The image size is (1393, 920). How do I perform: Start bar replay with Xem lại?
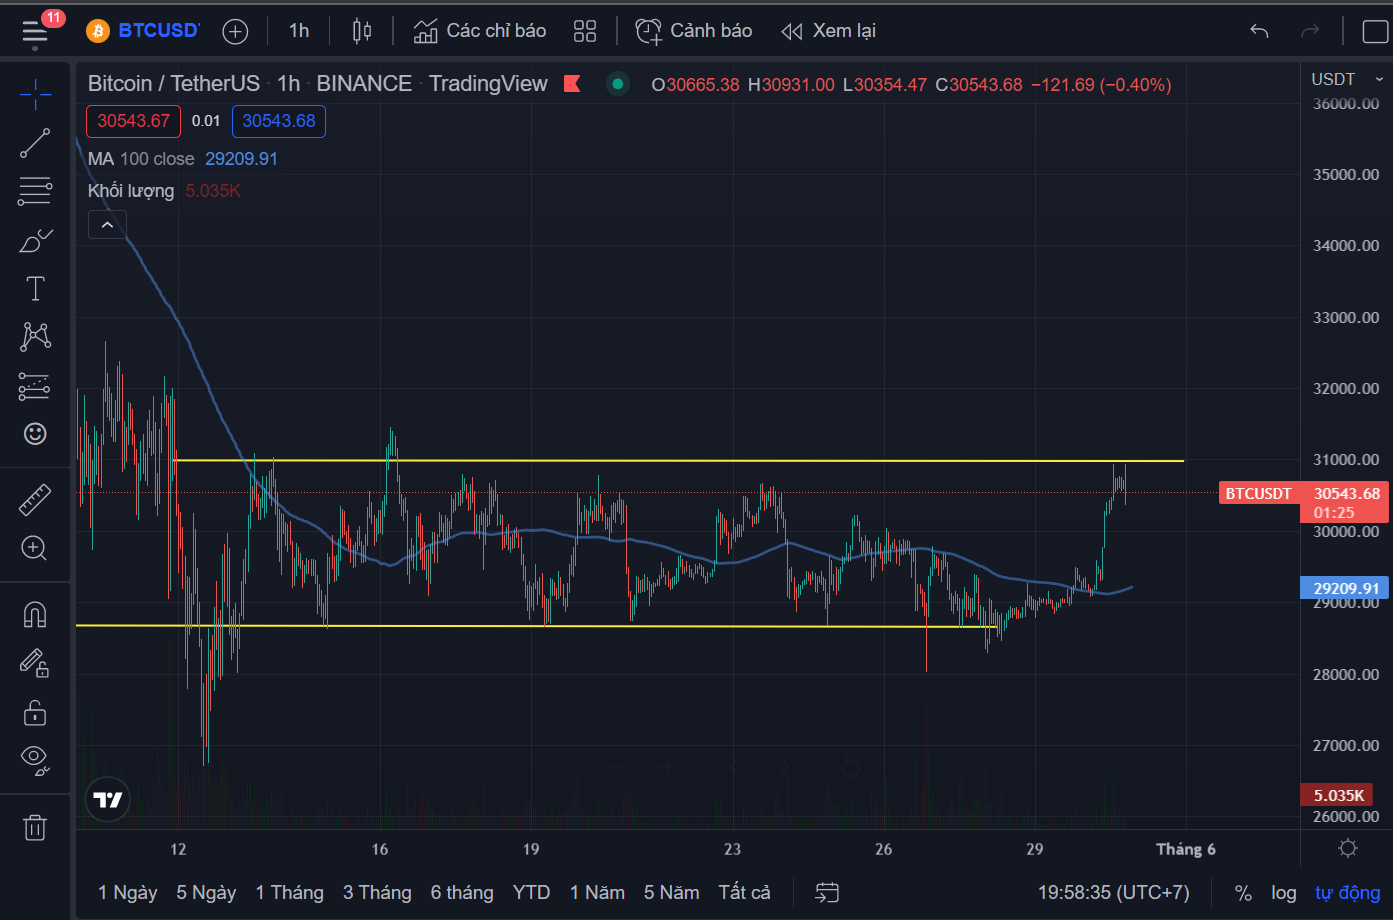tap(829, 31)
